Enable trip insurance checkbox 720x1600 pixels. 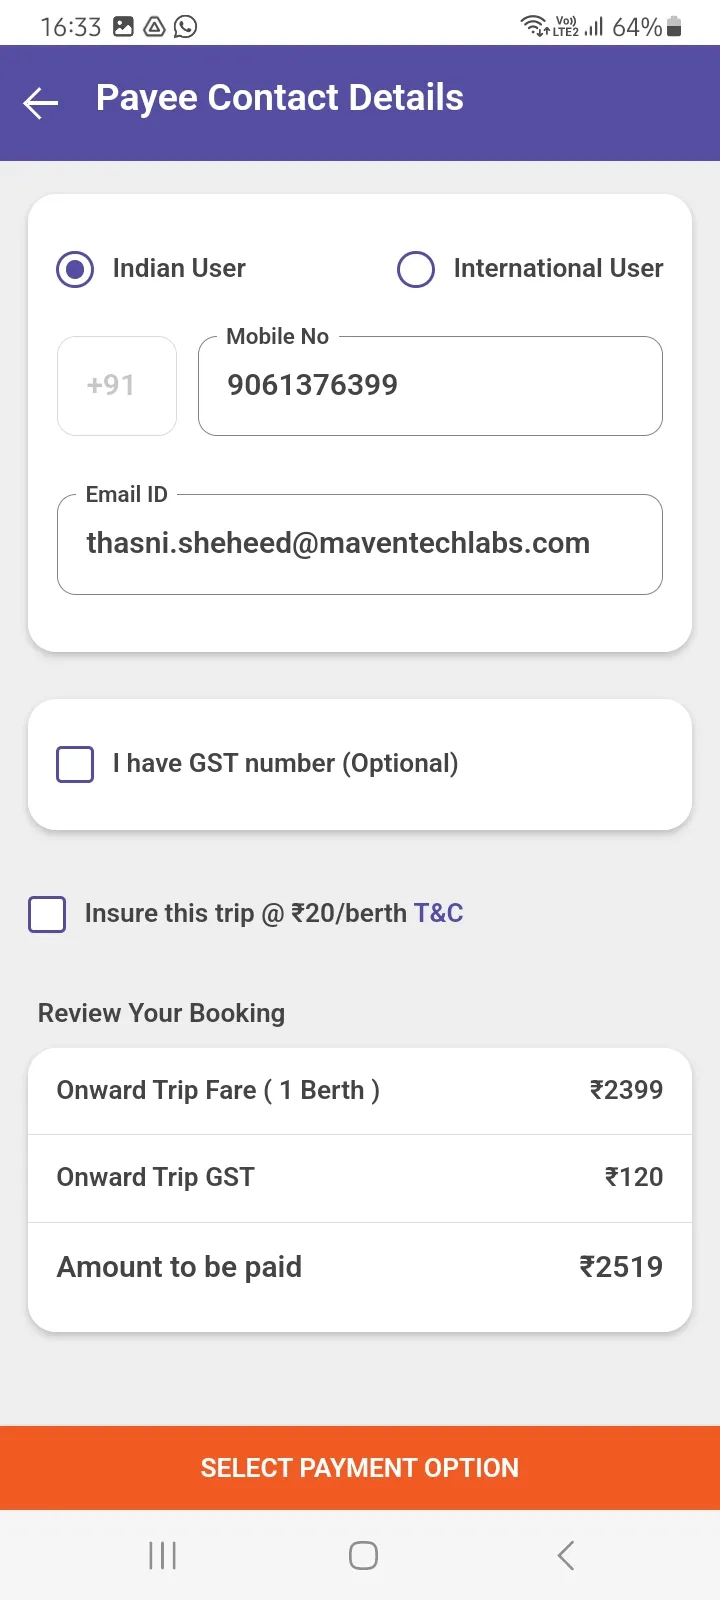coord(47,914)
